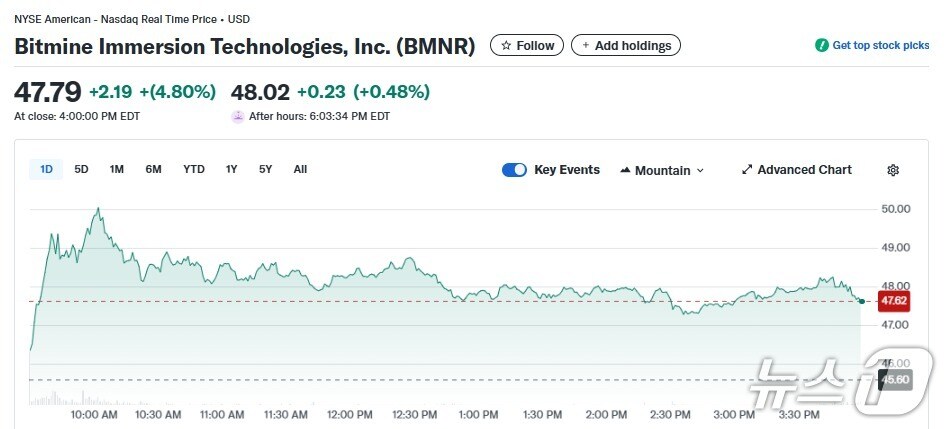
Task: Open chart settings gear icon
Action: click(x=893, y=170)
